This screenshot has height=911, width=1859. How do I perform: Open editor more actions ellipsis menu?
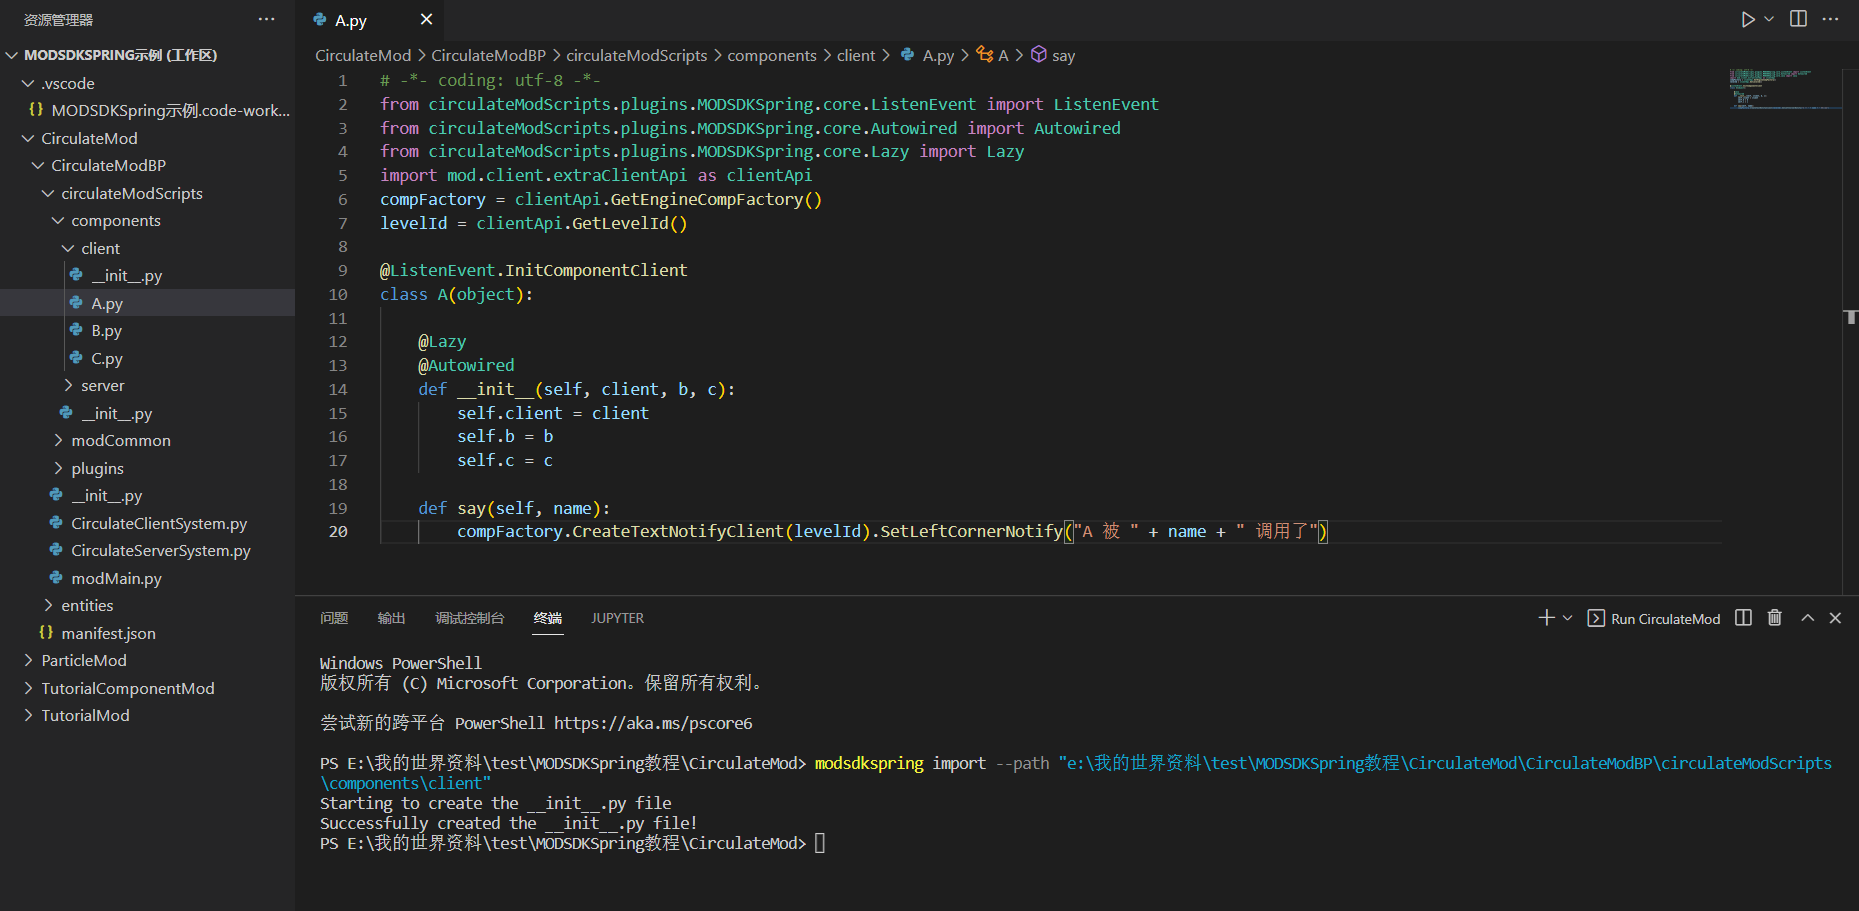click(x=1830, y=20)
